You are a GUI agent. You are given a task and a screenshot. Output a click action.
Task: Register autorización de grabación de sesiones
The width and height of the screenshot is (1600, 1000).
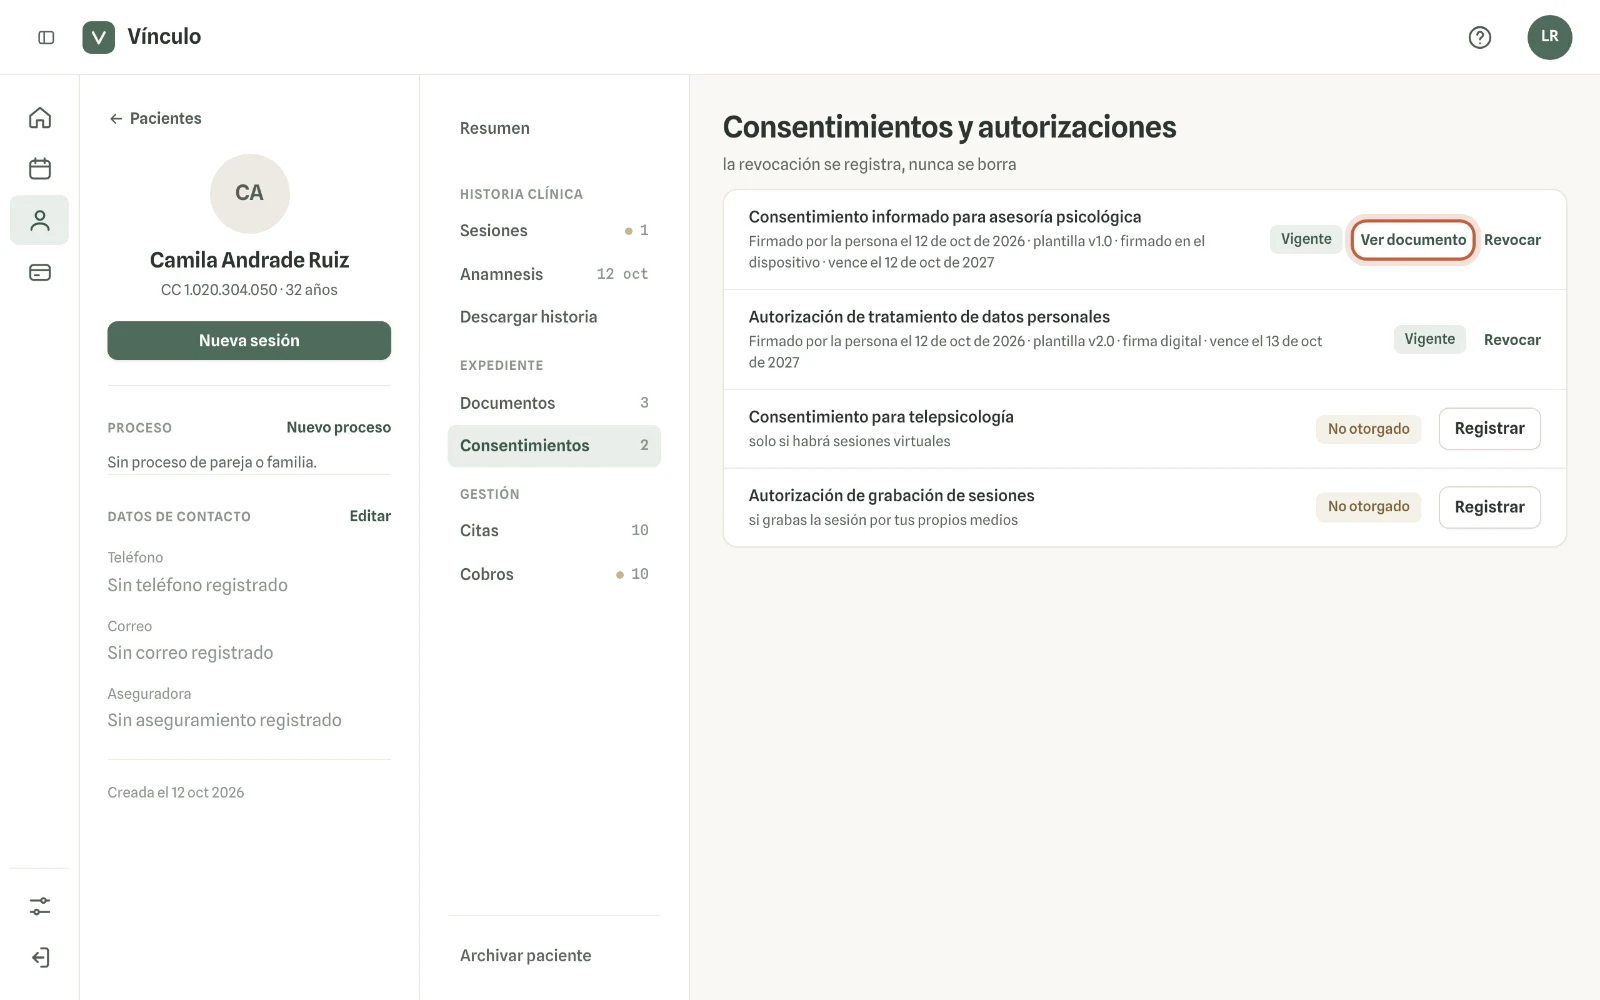pyautogui.click(x=1489, y=507)
